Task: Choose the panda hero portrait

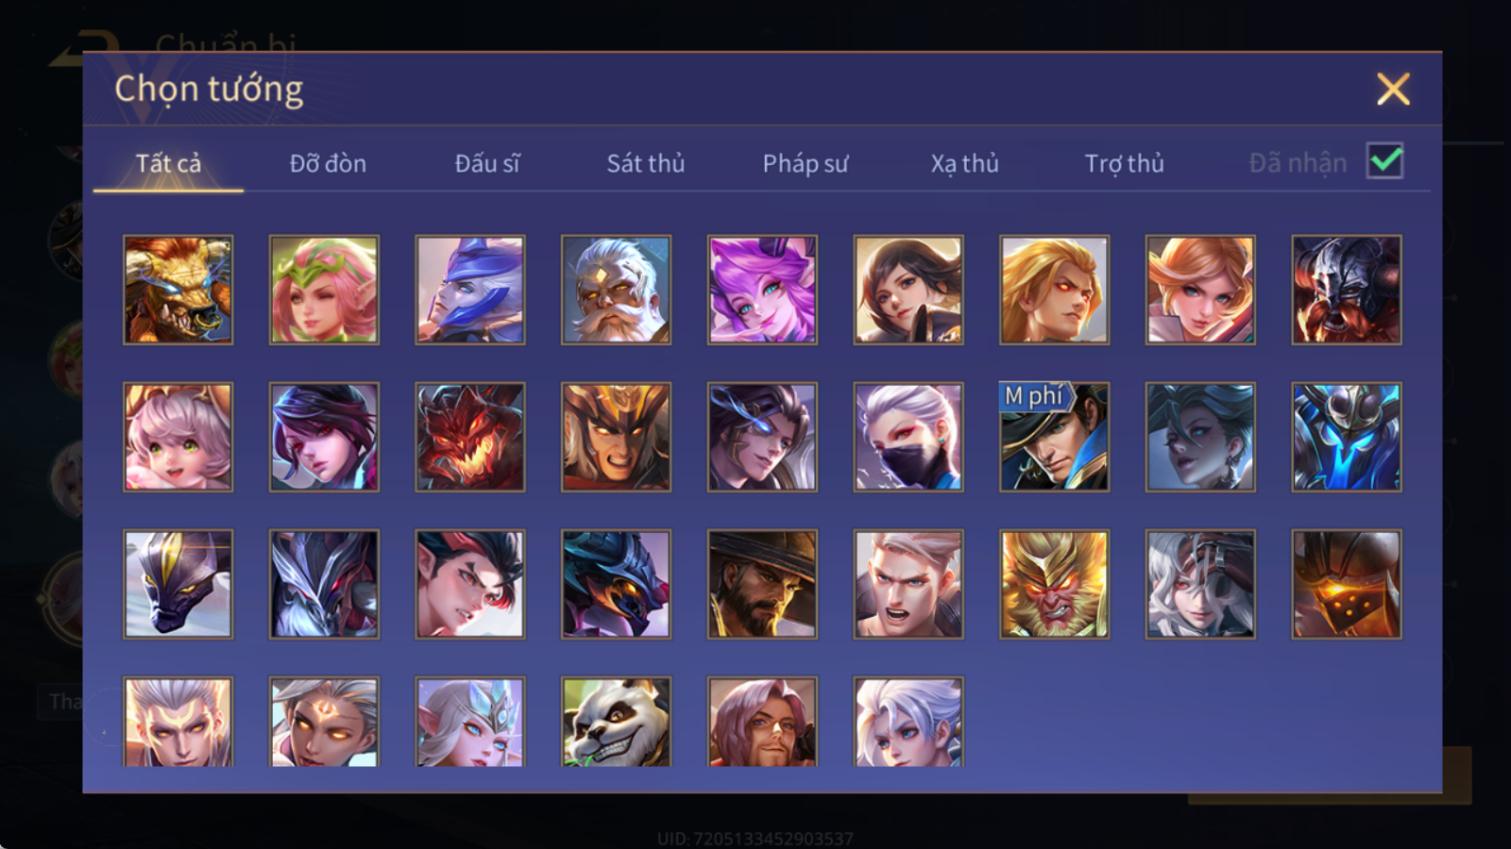Action: click(616, 722)
